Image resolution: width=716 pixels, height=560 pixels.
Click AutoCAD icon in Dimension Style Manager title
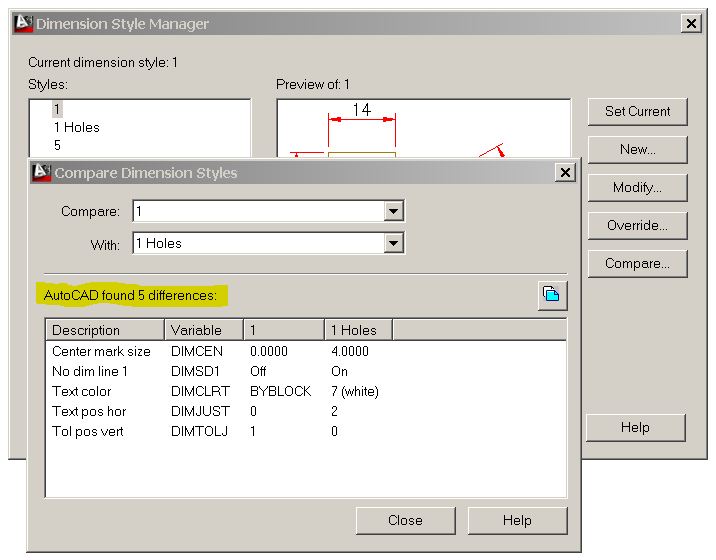tap(23, 23)
